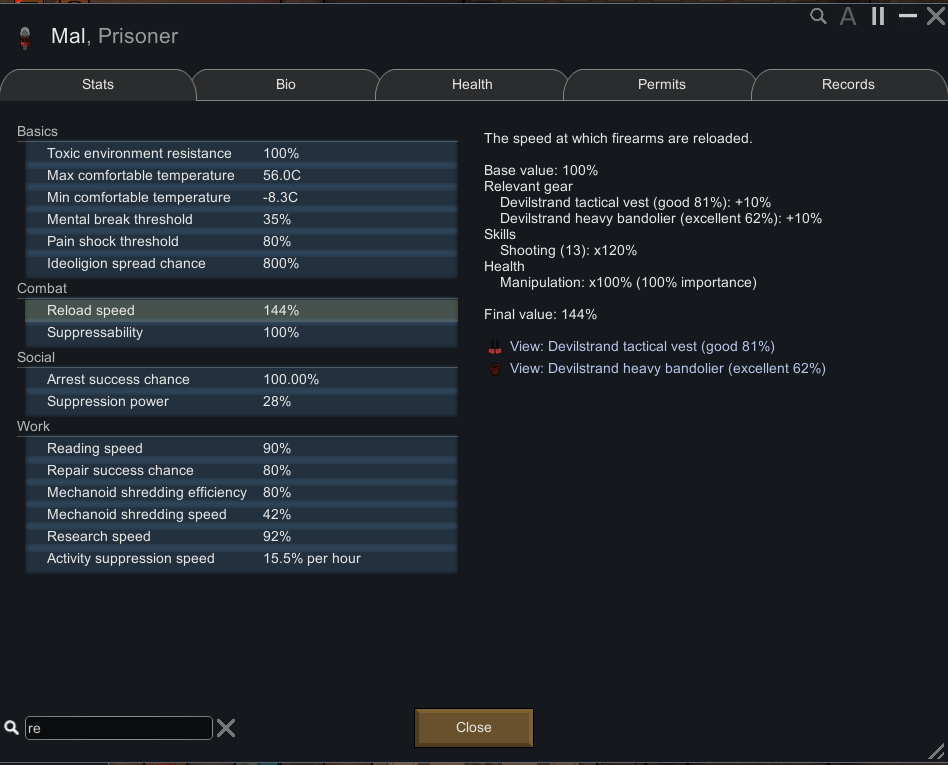Viewport: 948px width, 765px height.
Task: Click the heavy bandolier item icon
Action: pyautogui.click(x=493, y=369)
